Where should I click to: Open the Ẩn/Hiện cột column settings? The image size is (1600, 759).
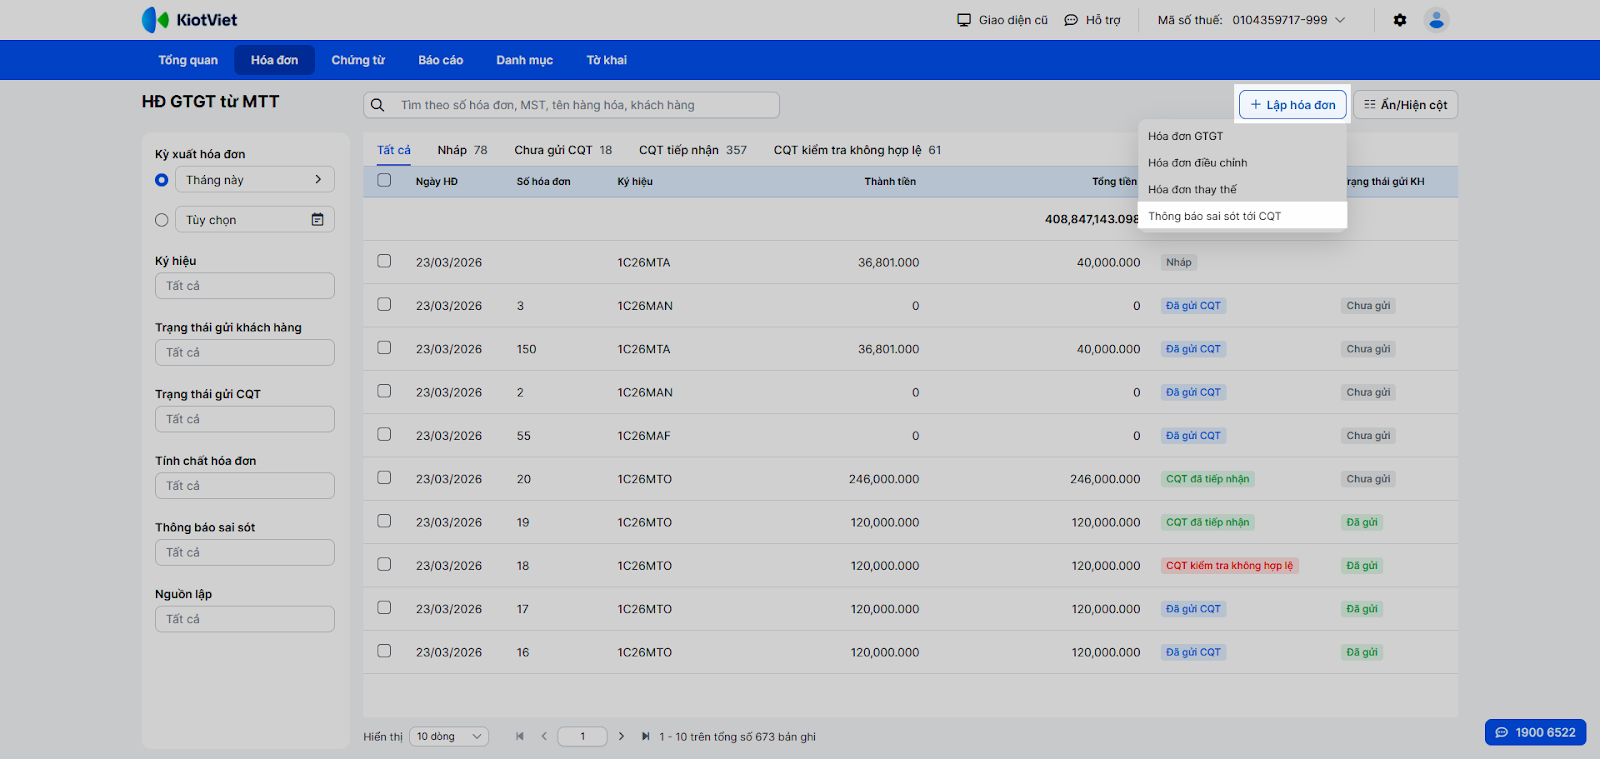point(1405,105)
